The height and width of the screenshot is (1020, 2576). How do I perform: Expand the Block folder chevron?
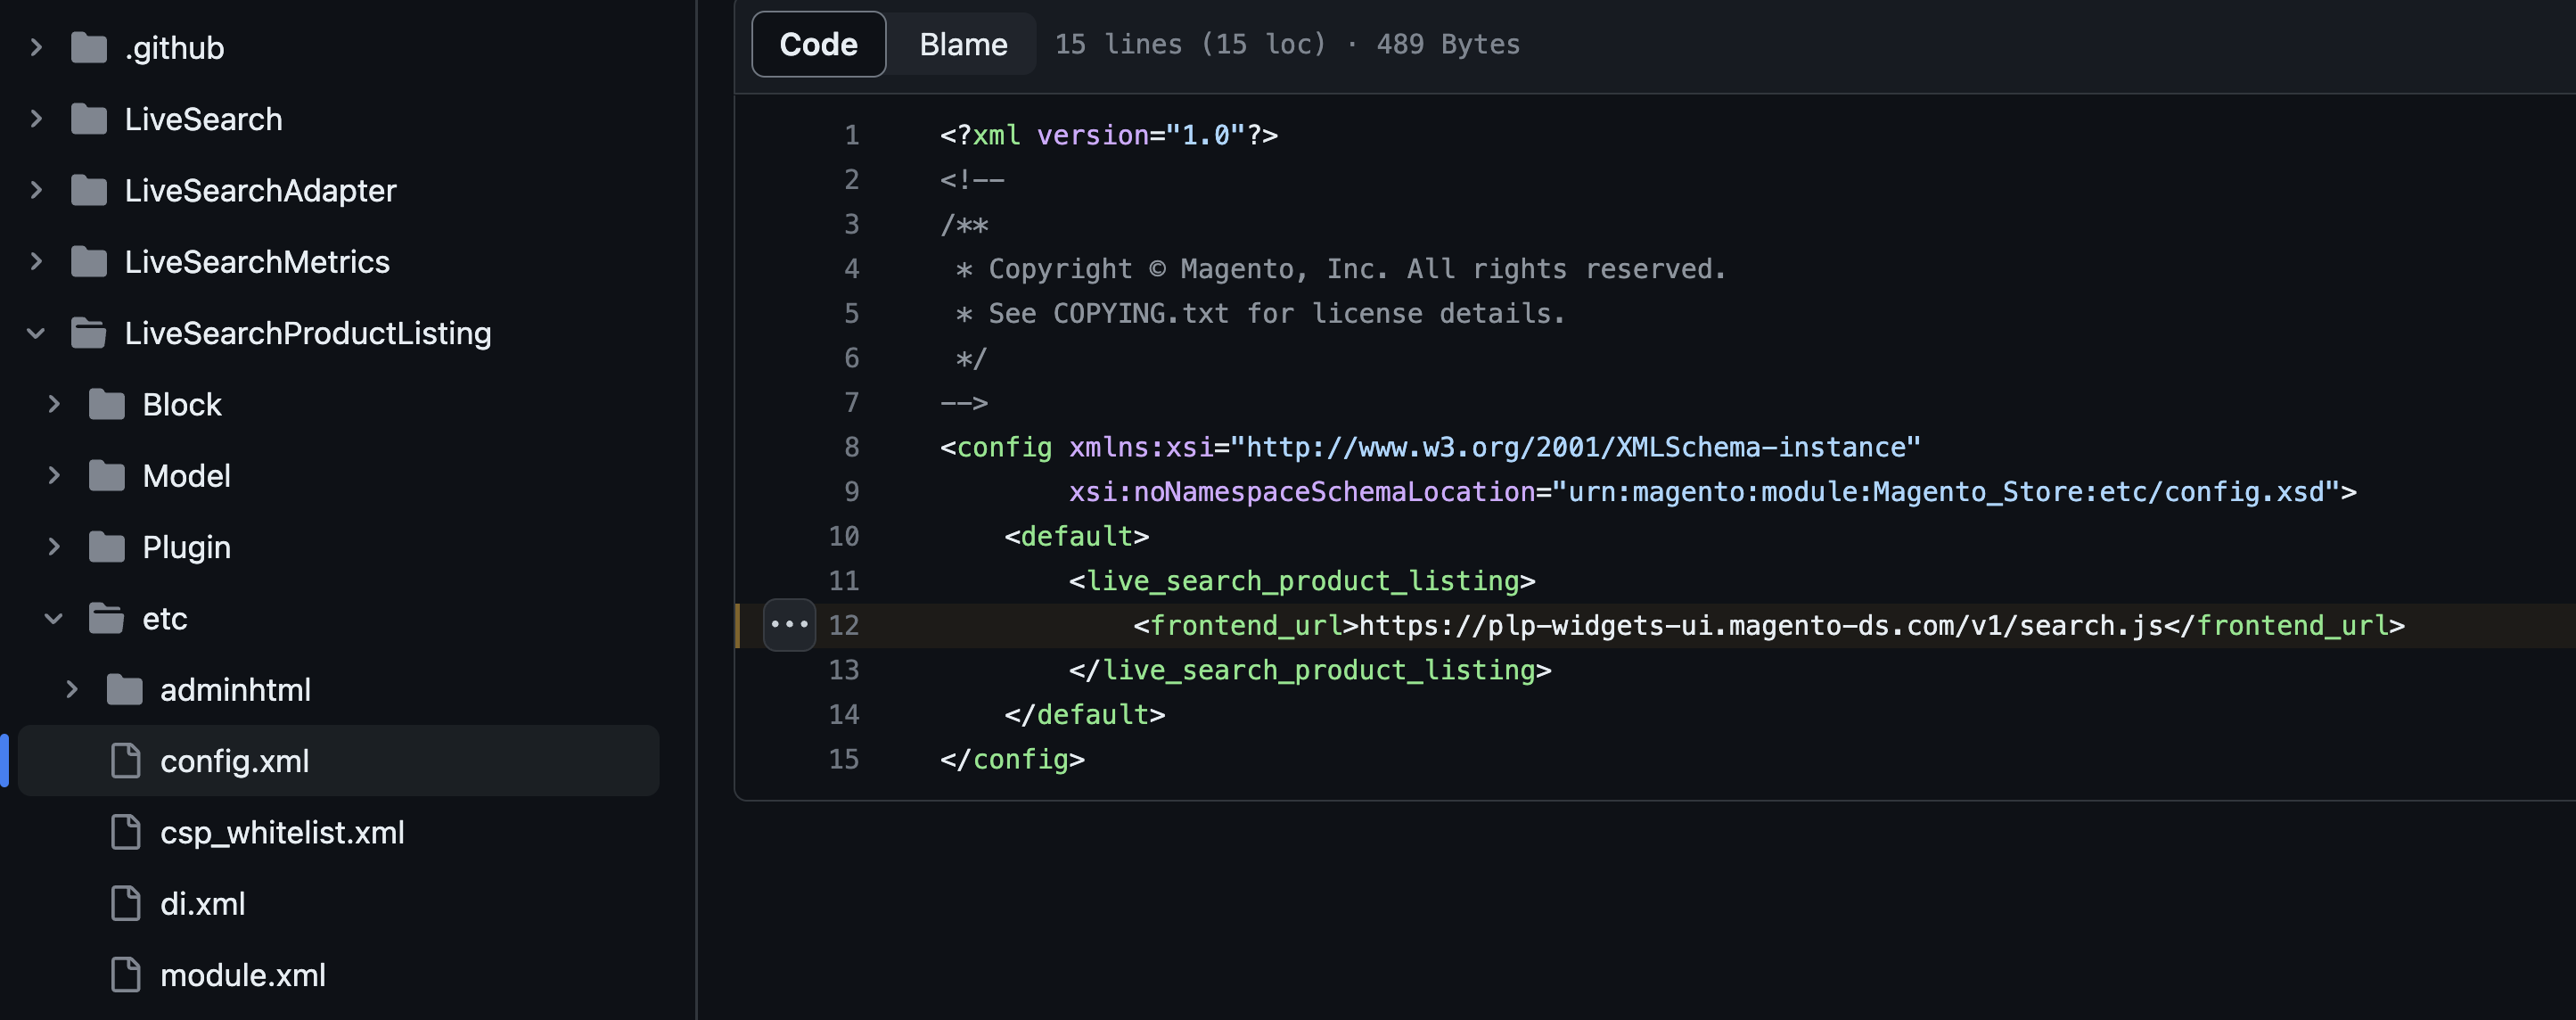pyautogui.click(x=54, y=404)
